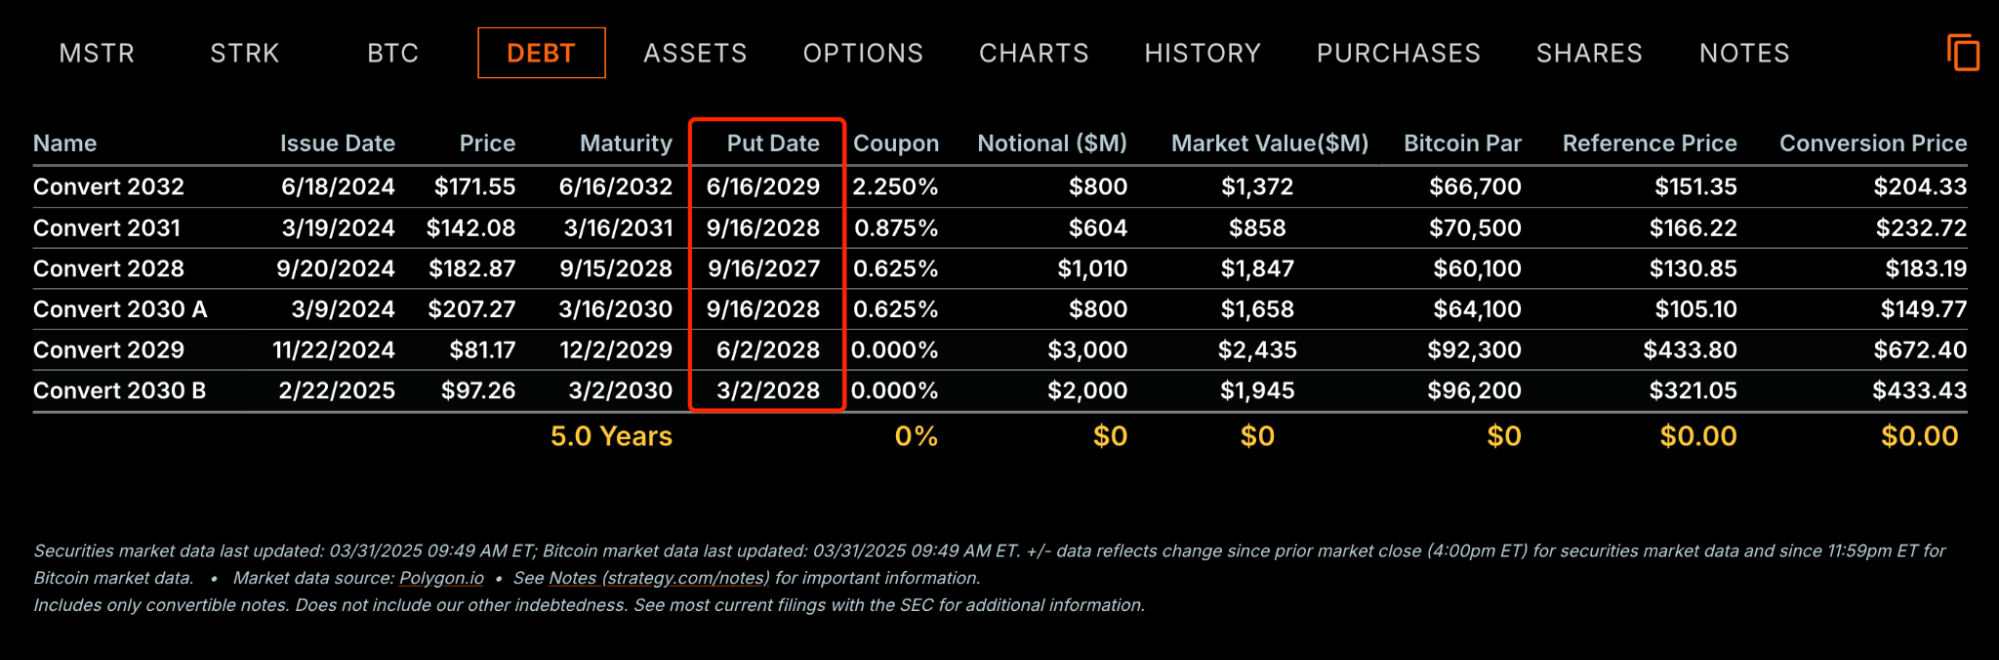Go to the ASSETS tab
The height and width of the screenshot is (660, 1999).
pyautogui.click(x=695, y=53)
